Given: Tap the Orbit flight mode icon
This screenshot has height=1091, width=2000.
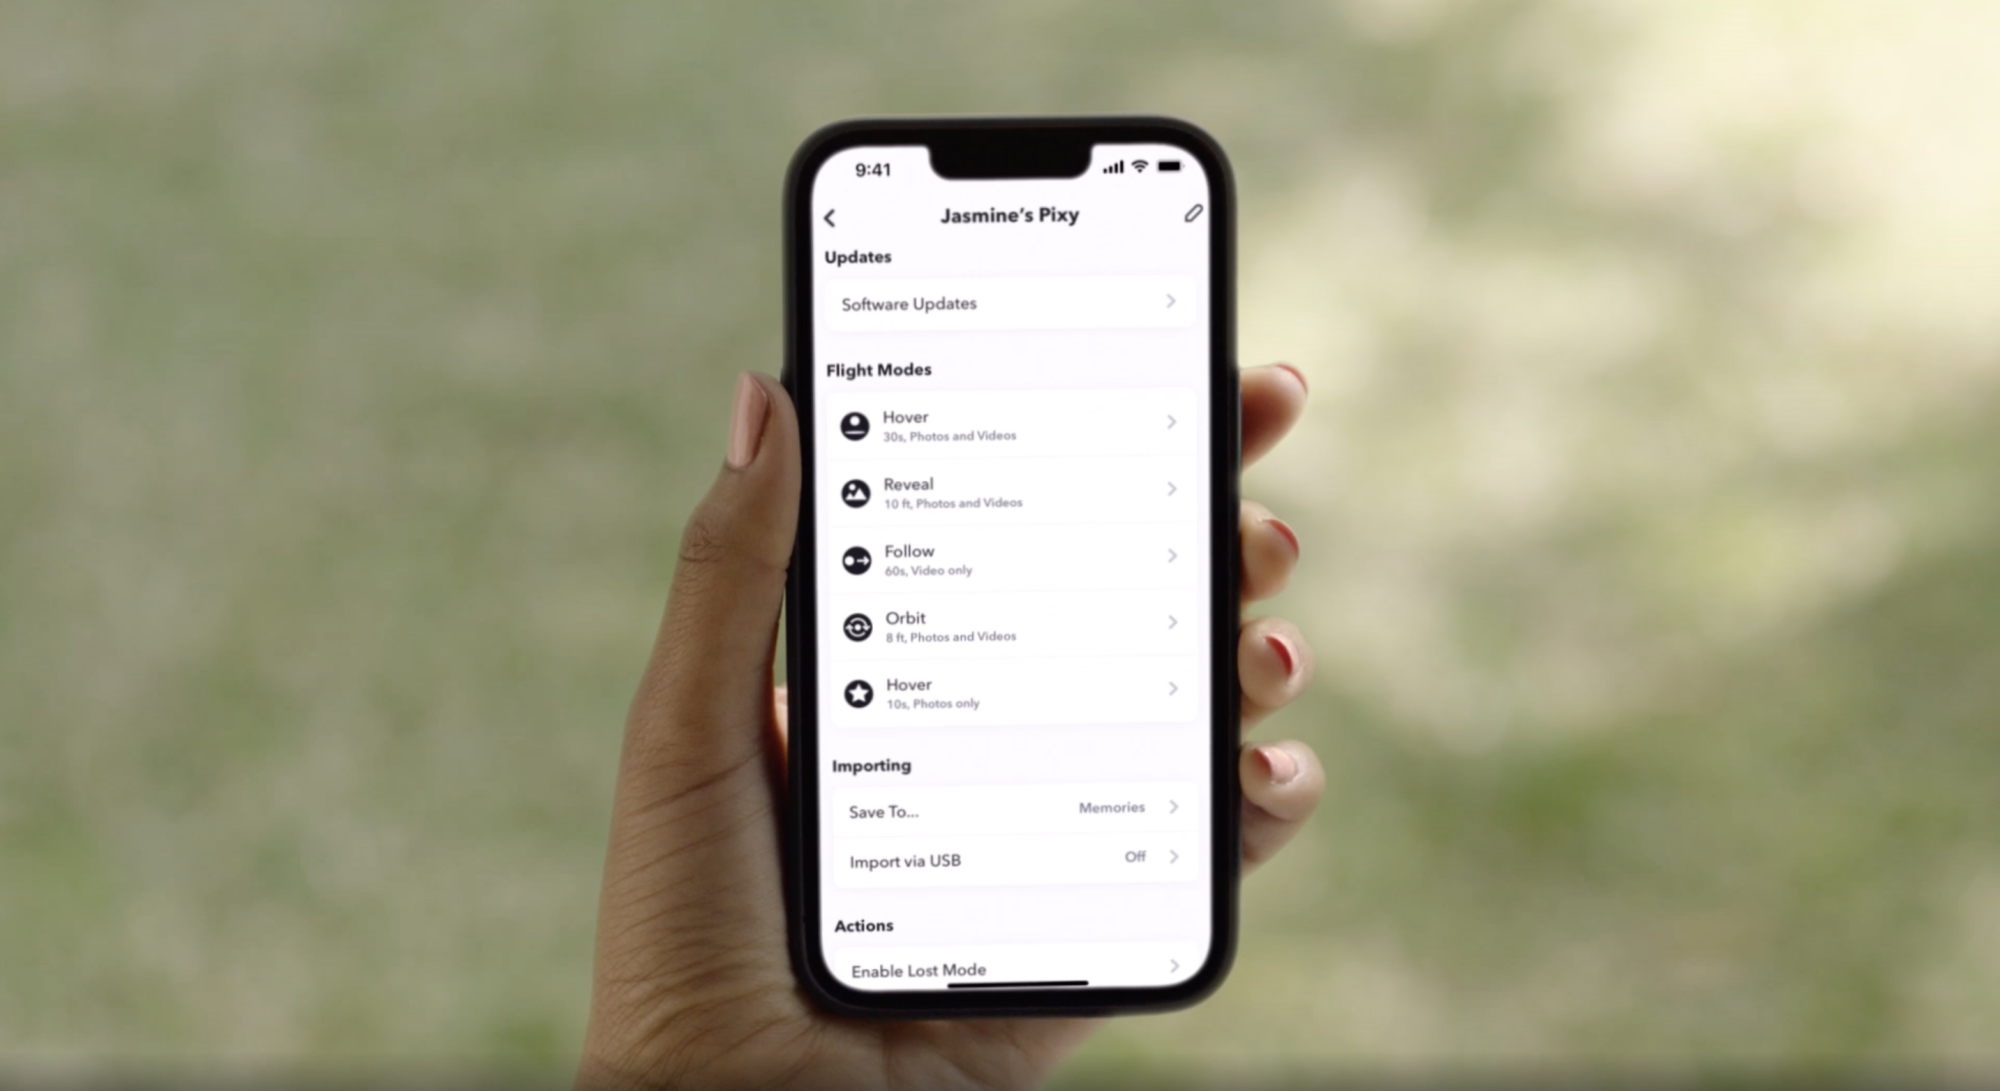Looking at the screenshot, I should 857,622.
